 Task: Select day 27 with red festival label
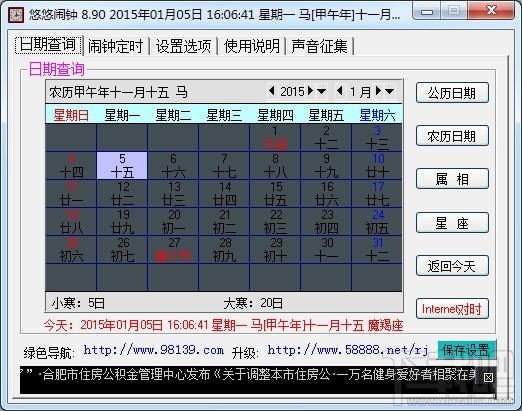(173, 249)
